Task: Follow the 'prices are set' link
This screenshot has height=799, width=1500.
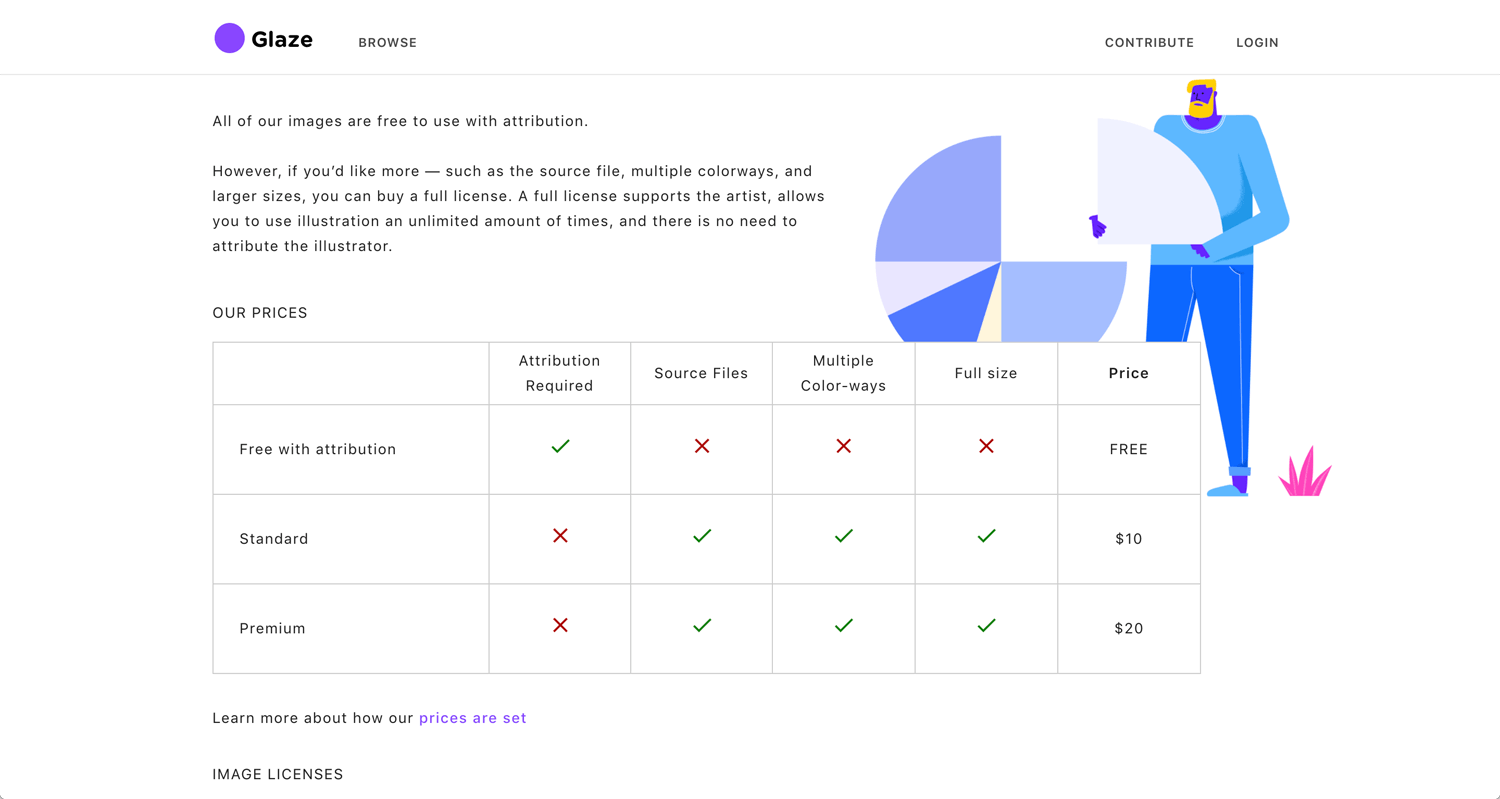Action: [x=472, y=718]
